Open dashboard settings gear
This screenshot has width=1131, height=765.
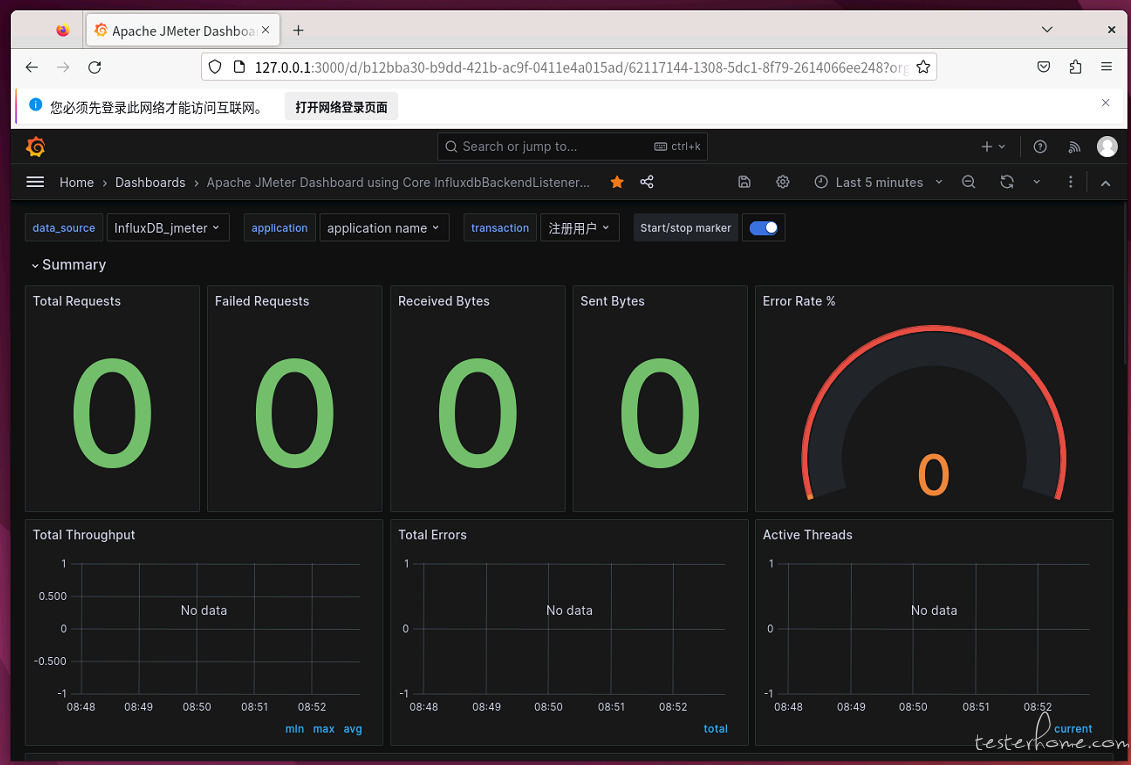(783, 182)
